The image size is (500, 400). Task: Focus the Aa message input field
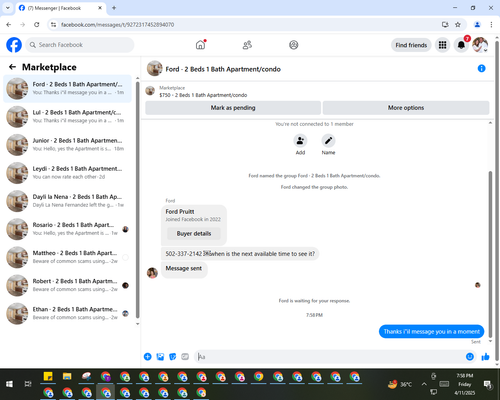click(330, 357)
